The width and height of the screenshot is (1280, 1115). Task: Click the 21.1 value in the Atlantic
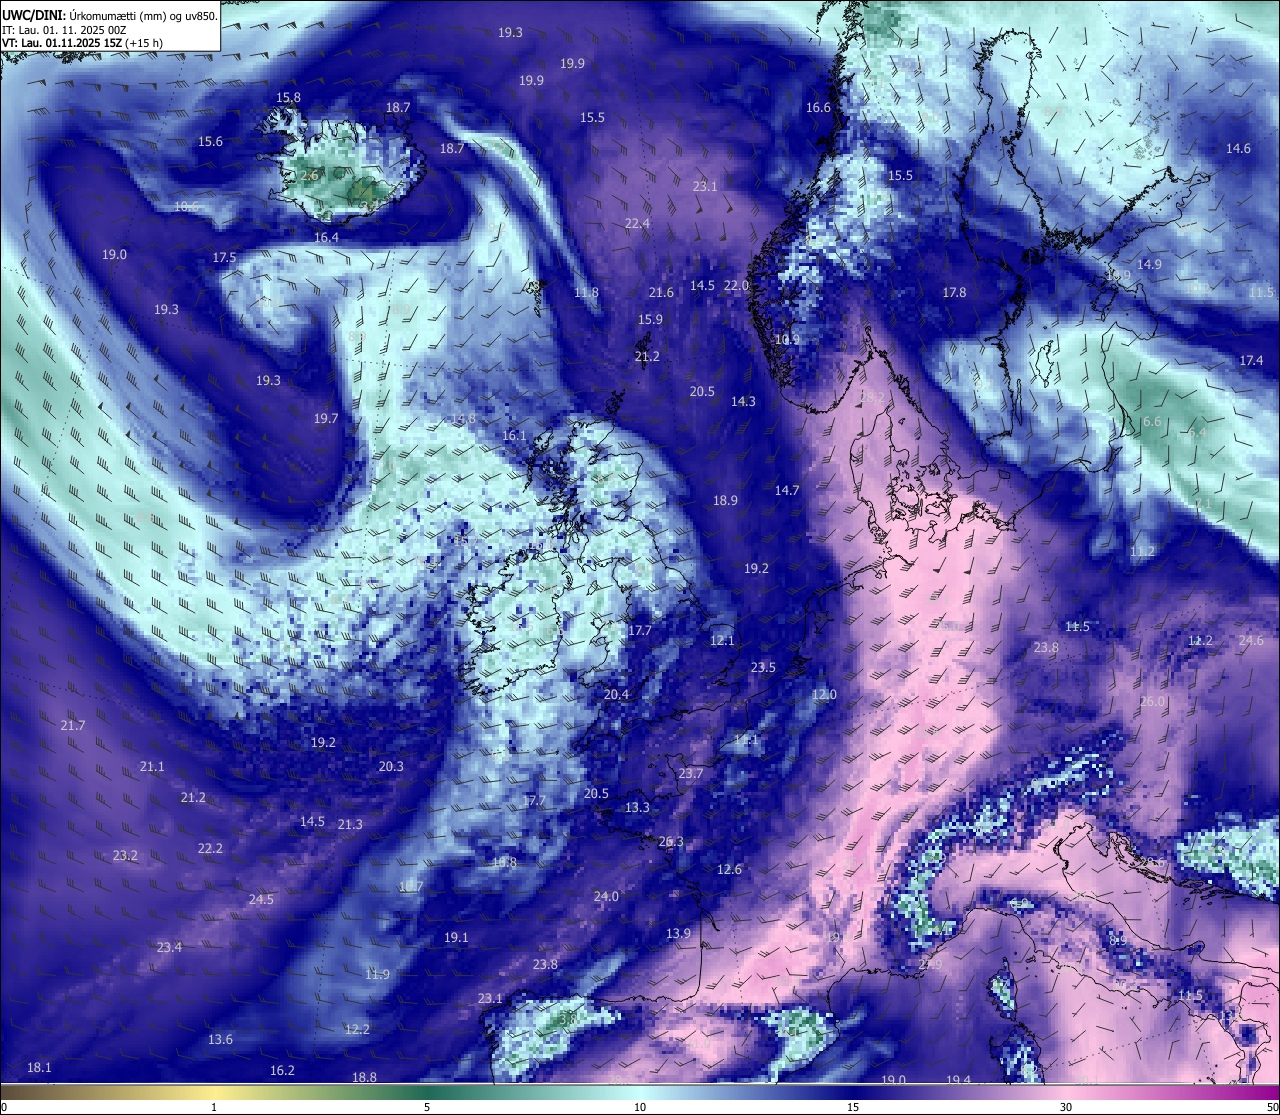coord(152,766)
